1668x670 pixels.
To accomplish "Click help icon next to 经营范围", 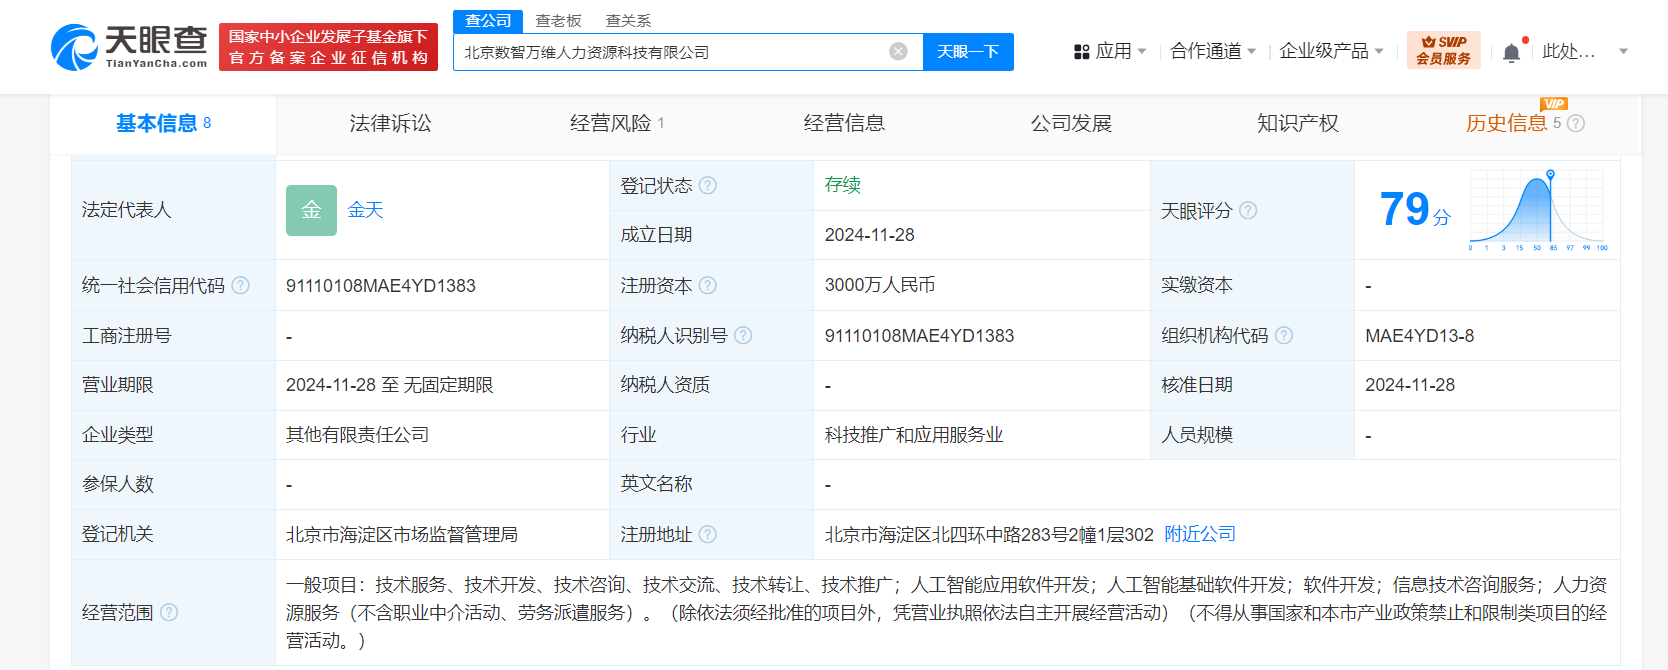I will pyautogui.click(x=169, y=612).
